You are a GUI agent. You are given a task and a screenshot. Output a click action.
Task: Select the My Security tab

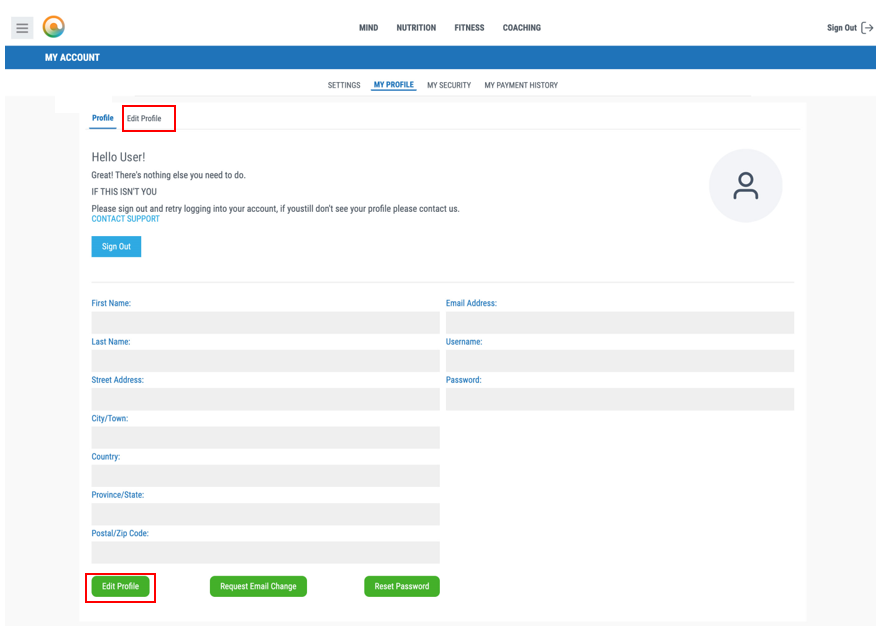(x=449, y=85)
